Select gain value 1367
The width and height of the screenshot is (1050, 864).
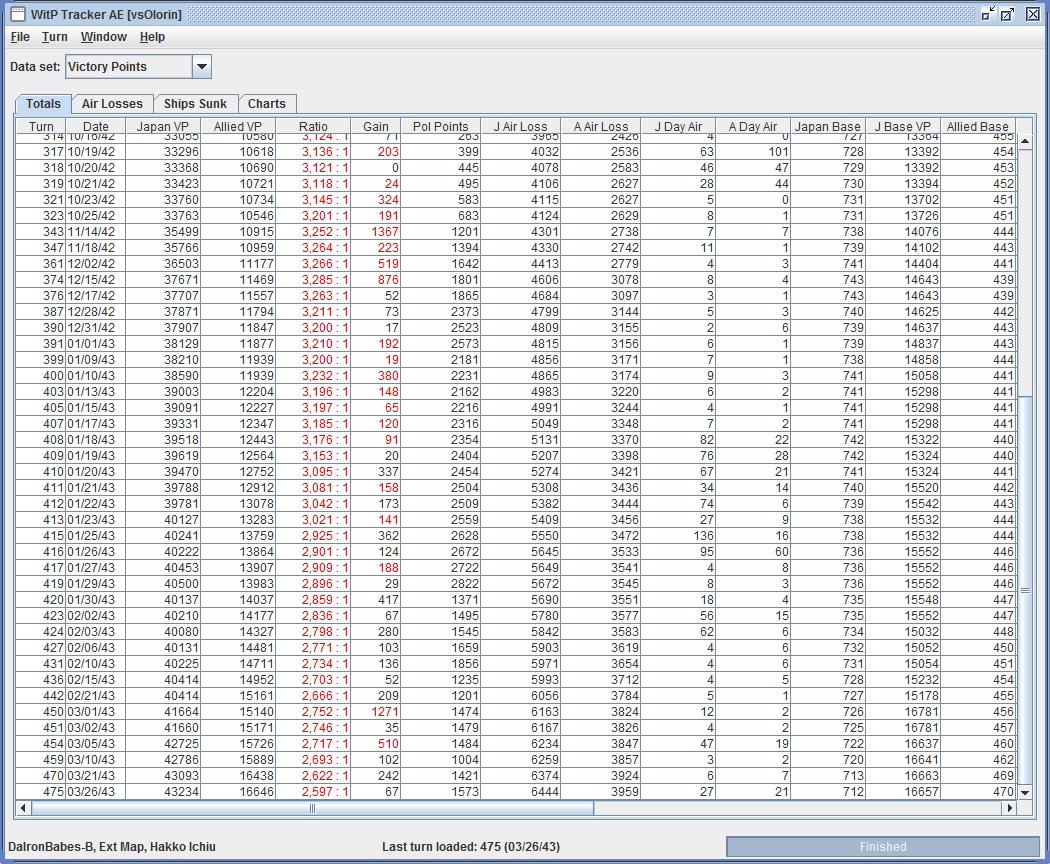[x=376, y=232]
